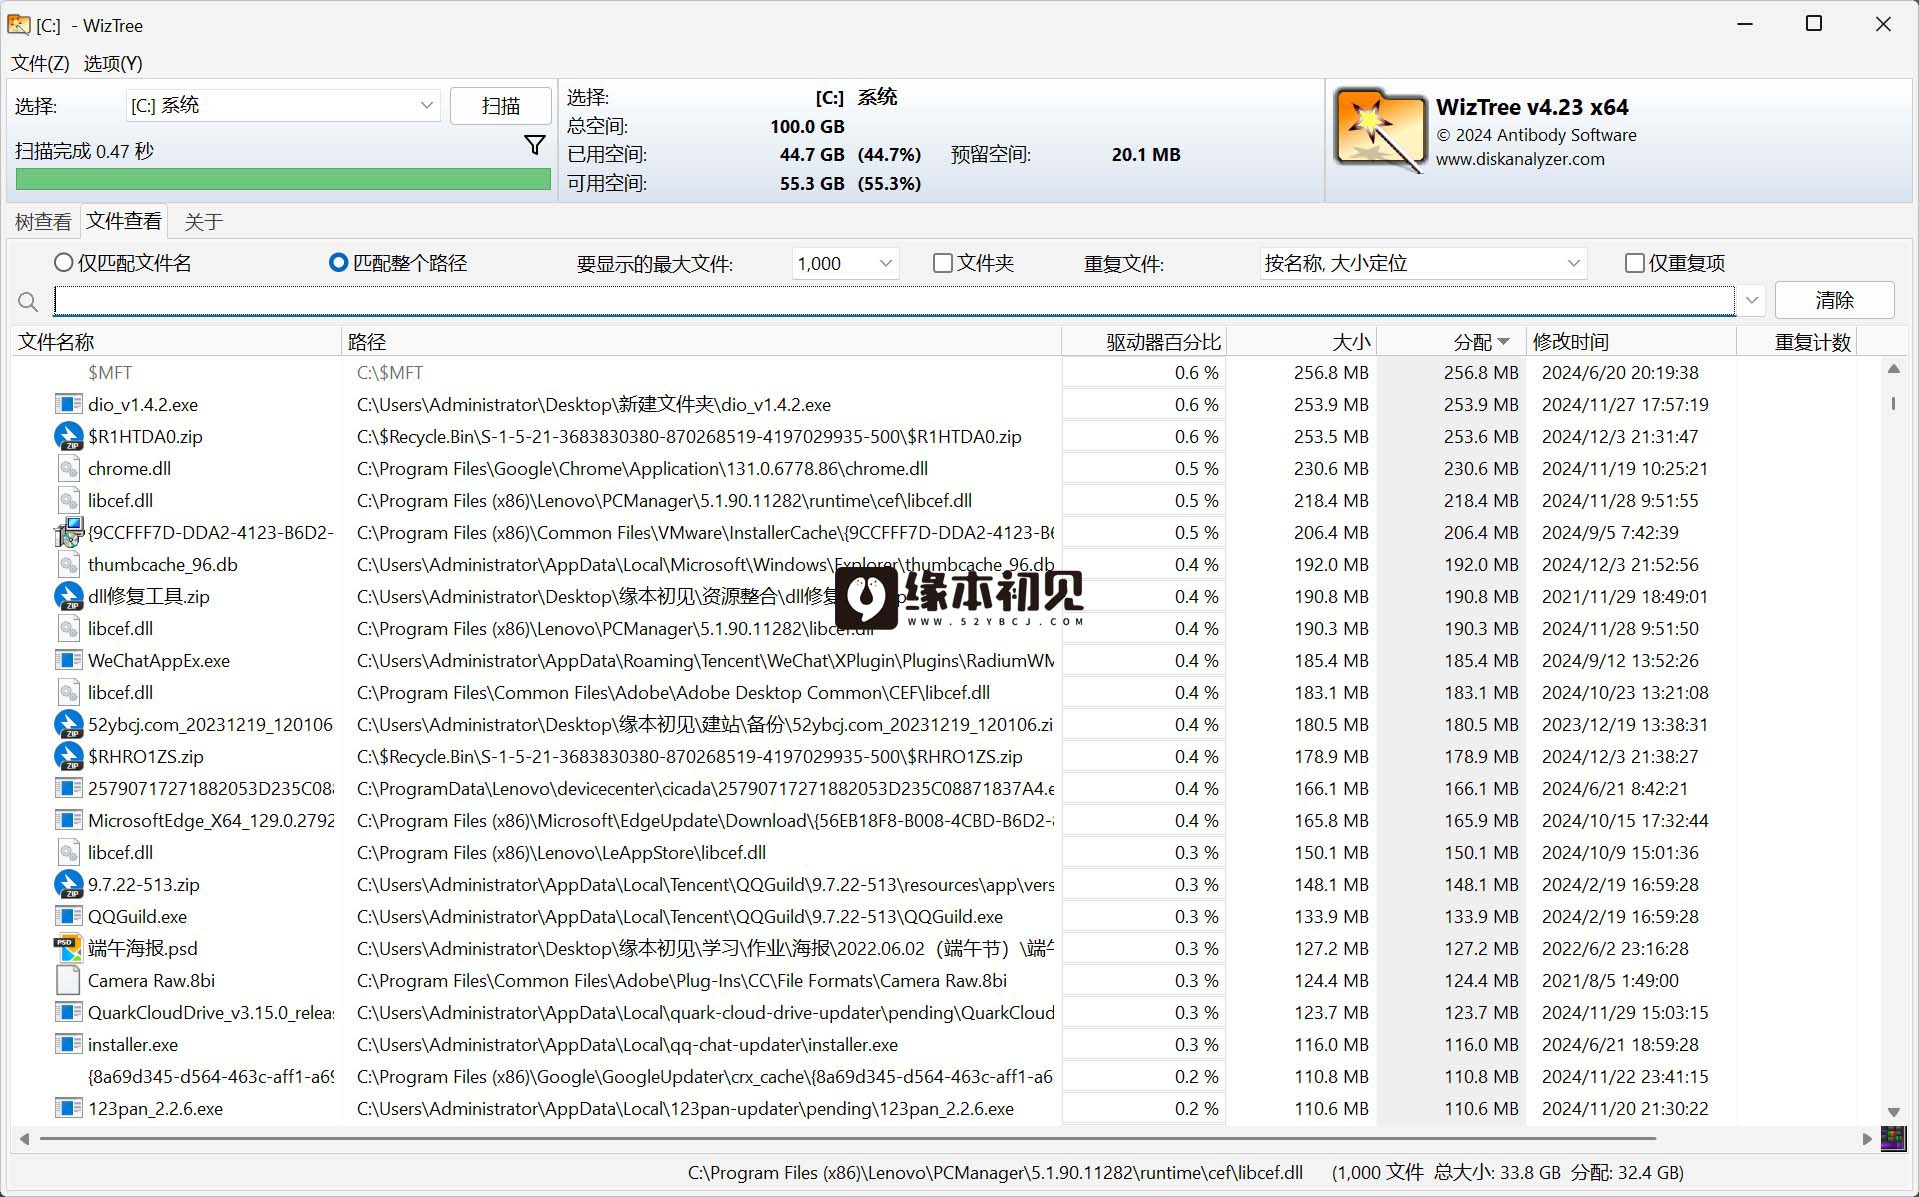
Task: Click the 9.7.22-513.zip archive icon
Action: (x=68, y=884)
